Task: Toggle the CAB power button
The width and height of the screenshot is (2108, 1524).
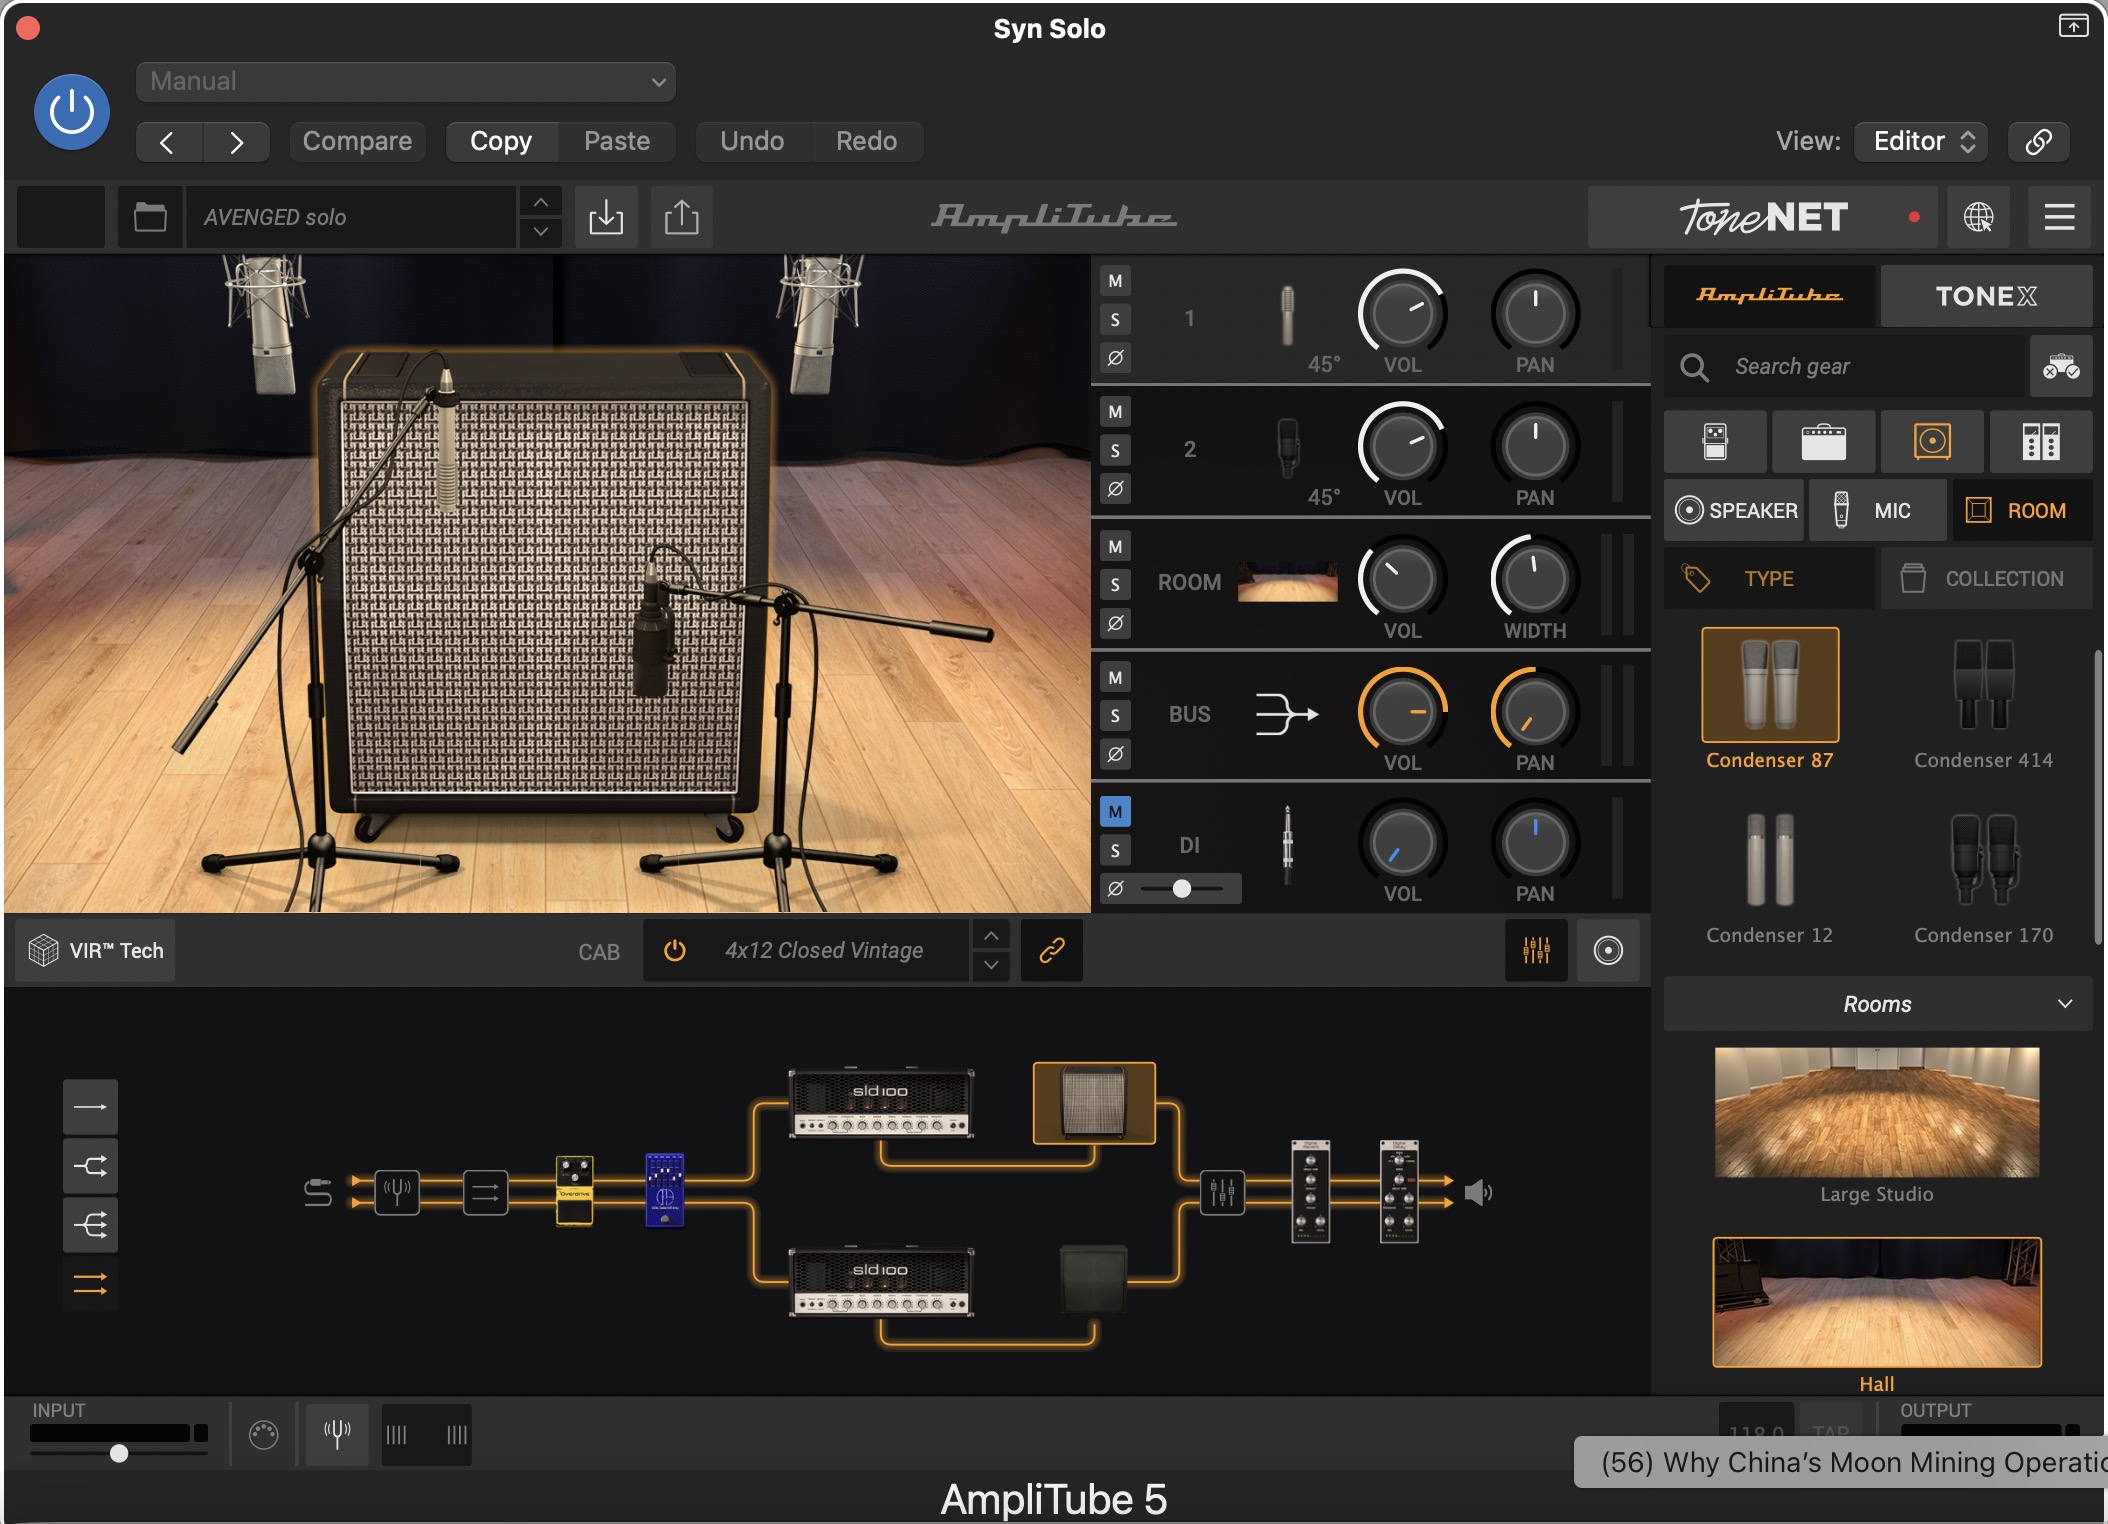Action: (675, 951)
